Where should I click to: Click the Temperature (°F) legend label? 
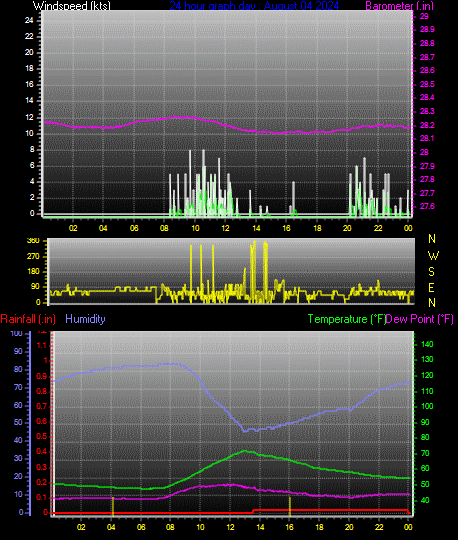tap(346, 319)
